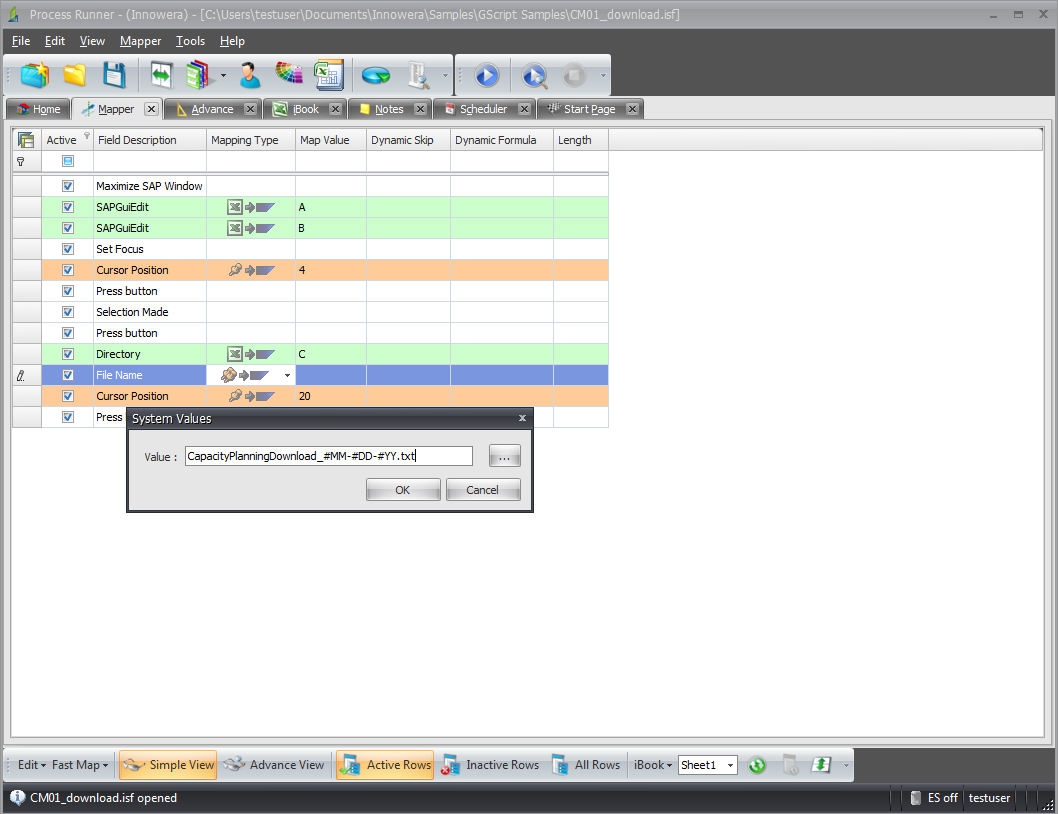Click the color palette fan icon
The height and width of the screenshot is (814, 1058).
click(x=289, y=75)
